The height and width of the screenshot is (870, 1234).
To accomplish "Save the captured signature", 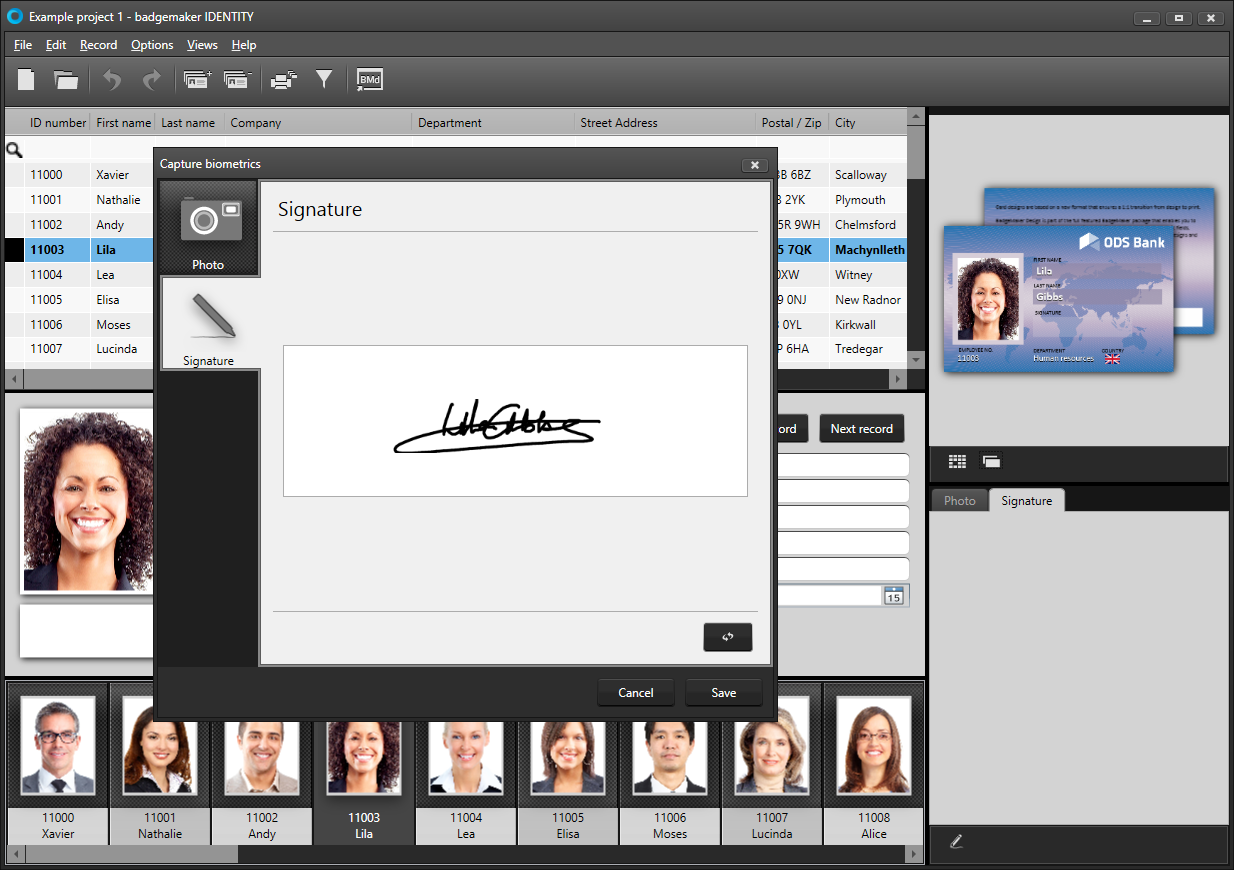I will pyautogui.click(x=723, y=693).
